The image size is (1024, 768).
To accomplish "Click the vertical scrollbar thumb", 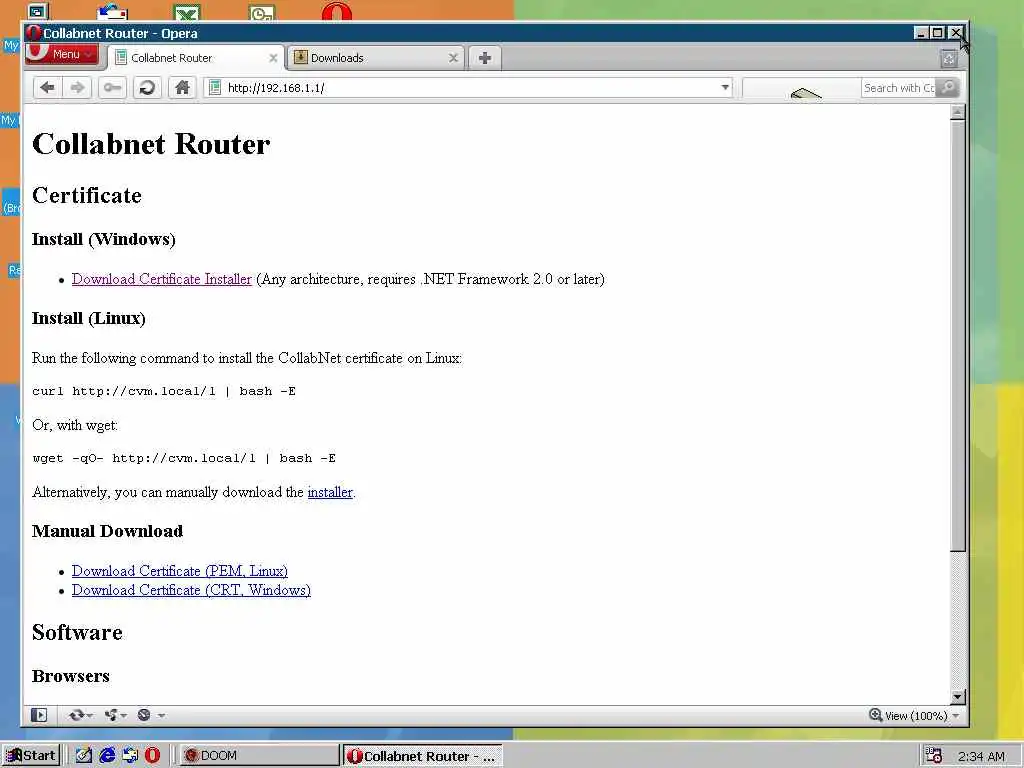I will pyautogui.click(x=957, y=336).
